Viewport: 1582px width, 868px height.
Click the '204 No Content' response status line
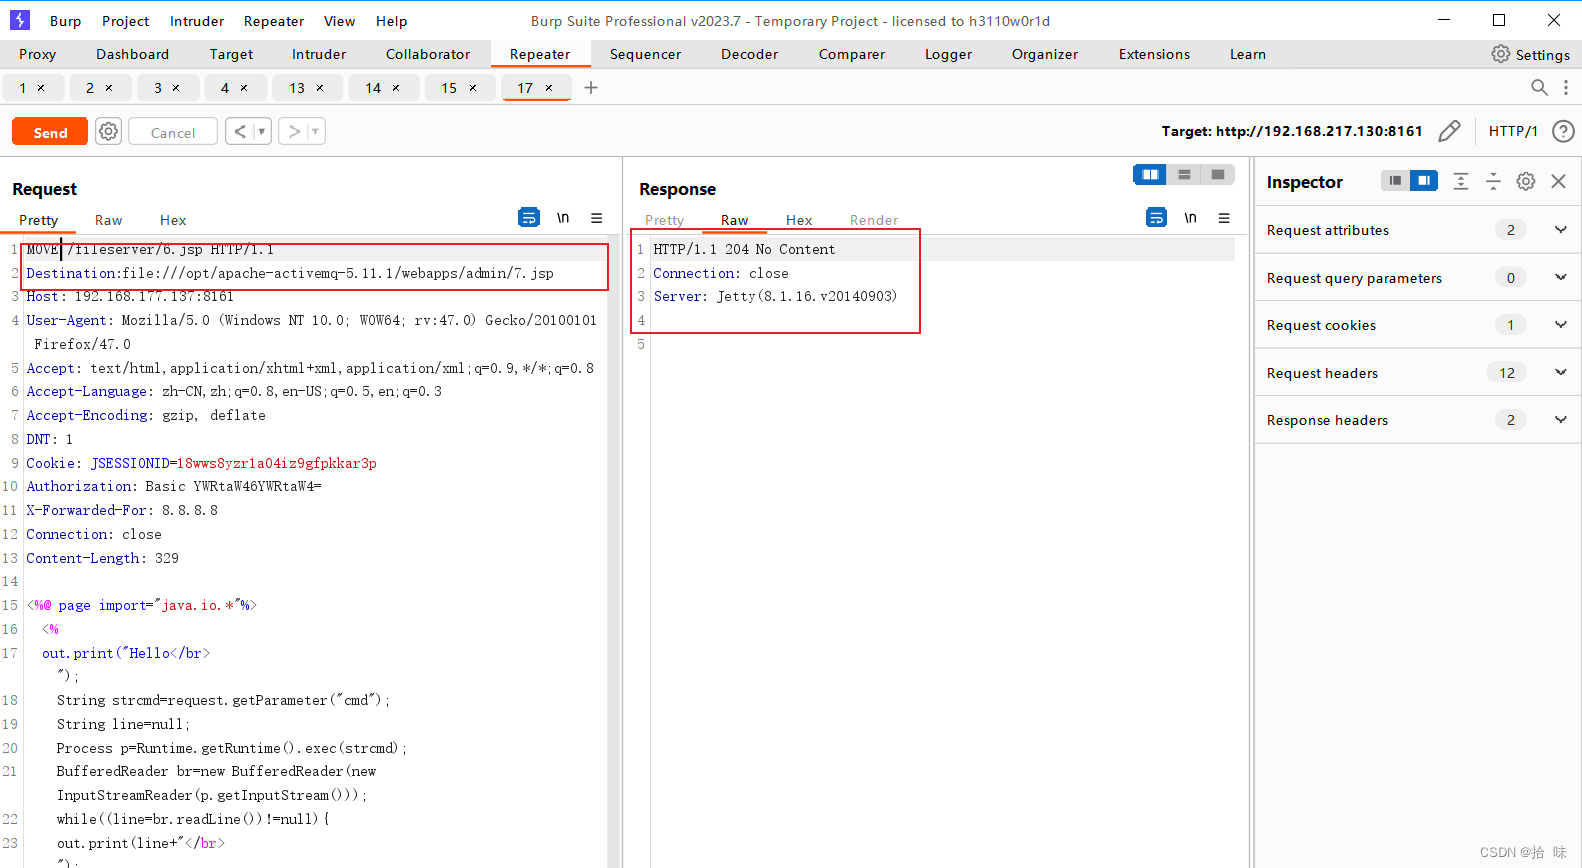pos(744,249)
